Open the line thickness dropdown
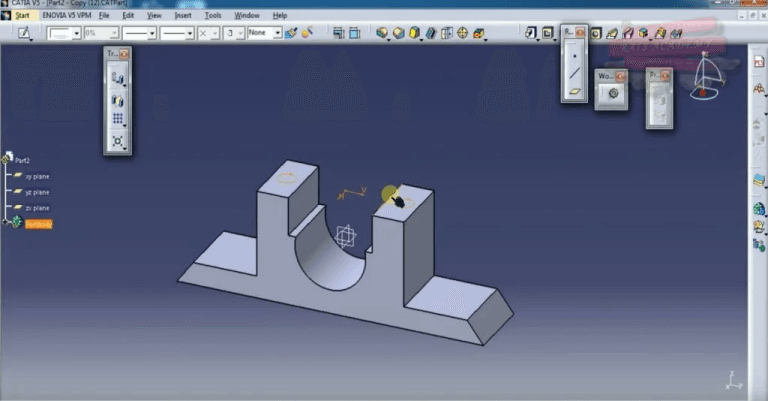The height and width of the screenshot is (401, 768). click(153, 33)
